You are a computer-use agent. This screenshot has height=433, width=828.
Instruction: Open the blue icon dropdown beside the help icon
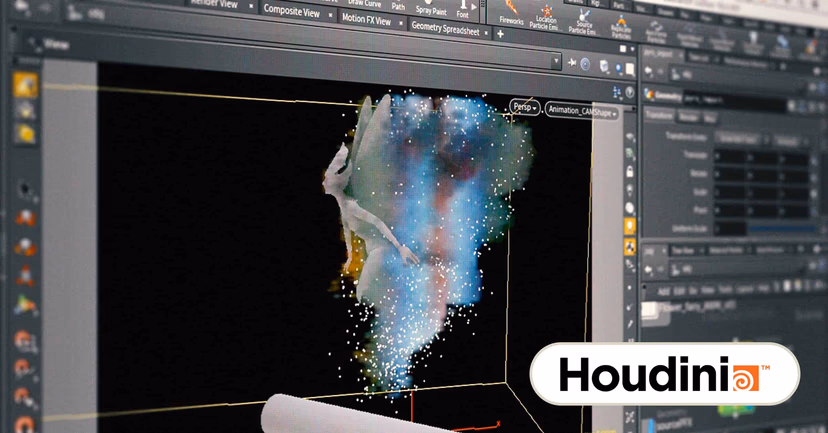pos(617,92)
